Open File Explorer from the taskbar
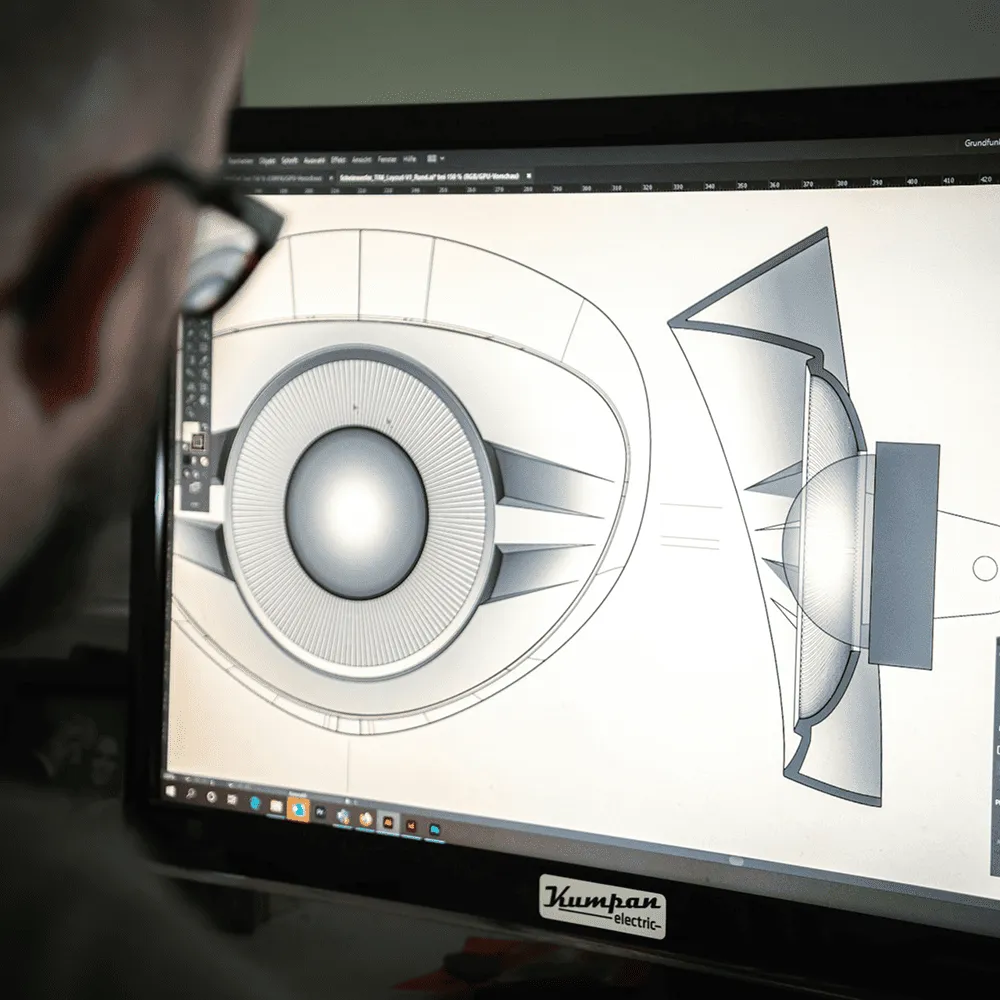The height and width of the screenshot is (1000, 1000). point(276,806)
